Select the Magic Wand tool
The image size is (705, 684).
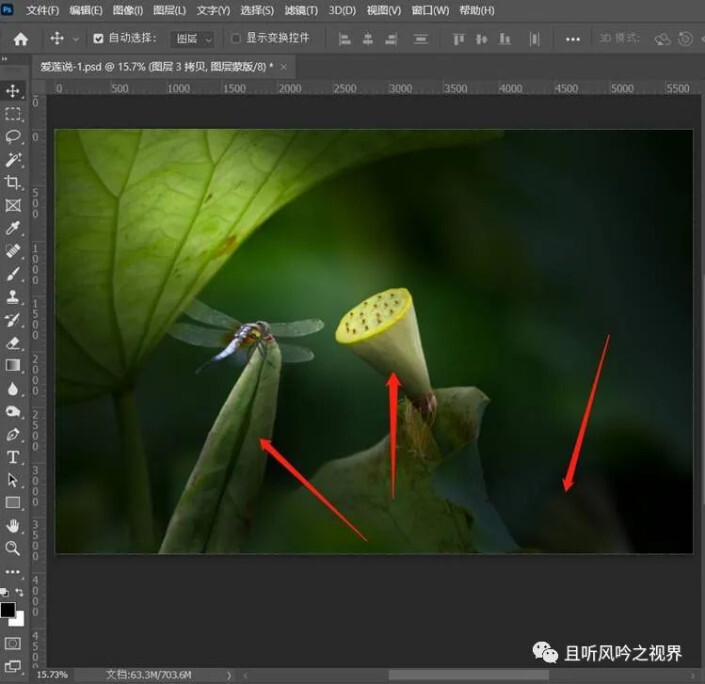click(13, 159)
